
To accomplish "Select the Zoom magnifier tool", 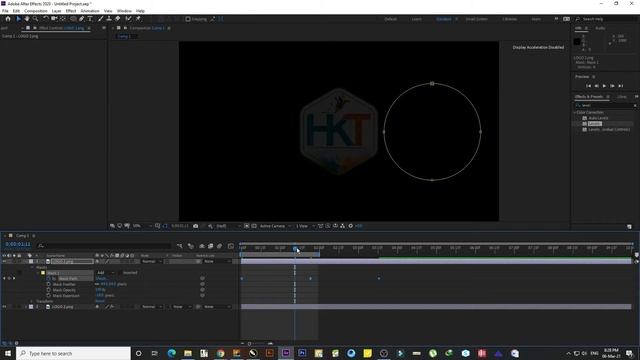I will click(36, 19).
